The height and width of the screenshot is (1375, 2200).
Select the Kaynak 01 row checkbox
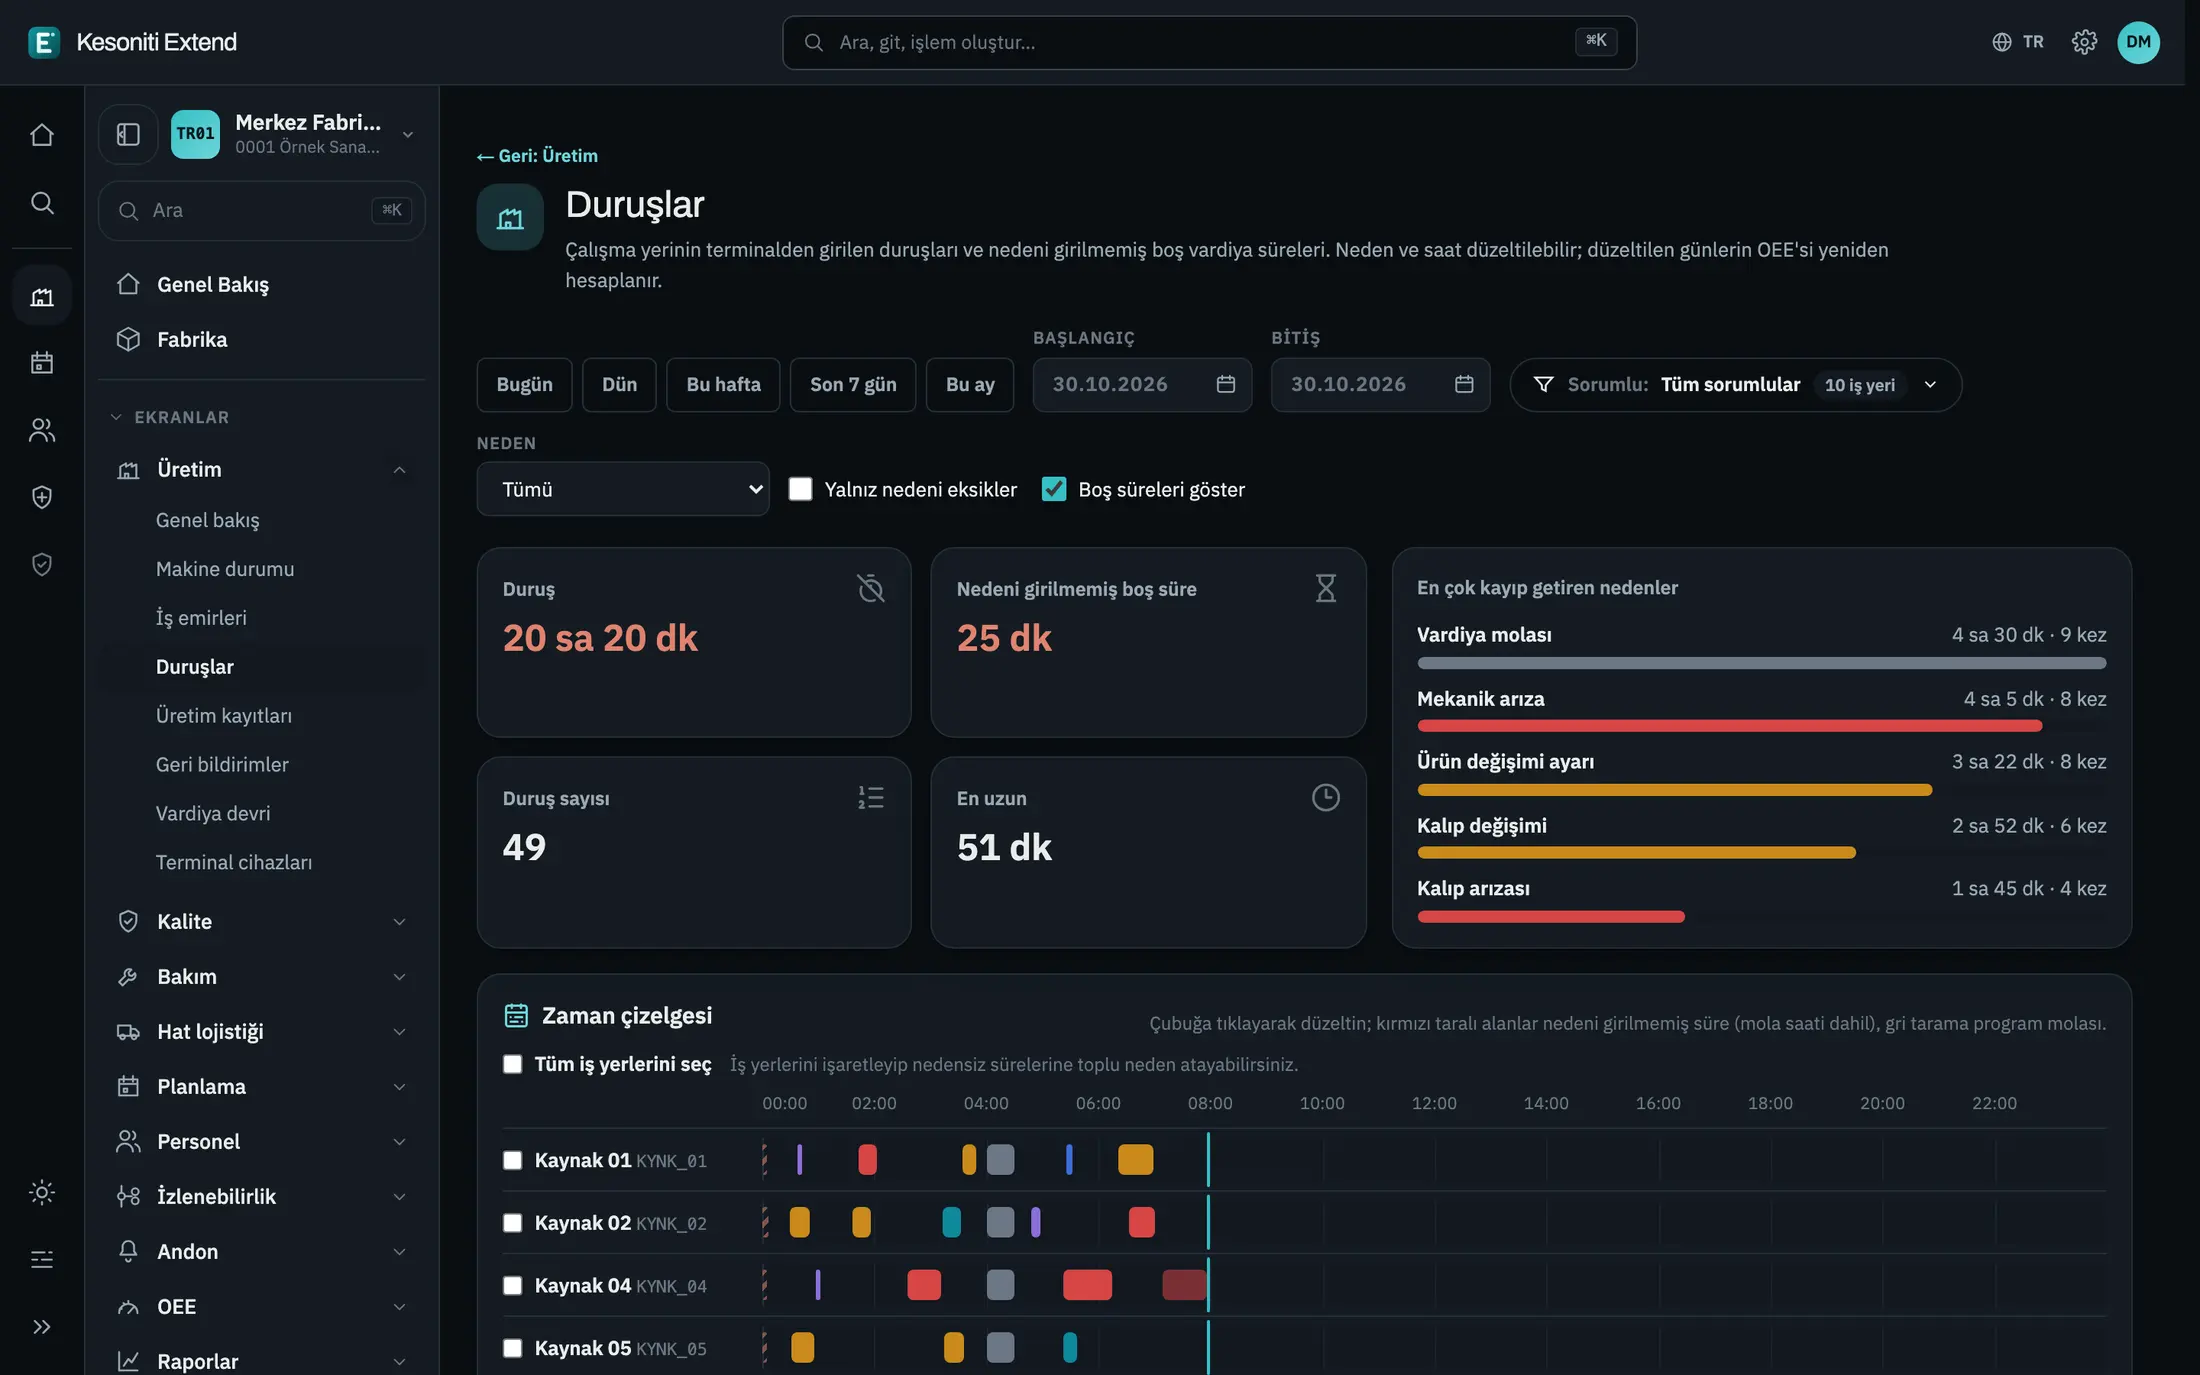coord(512,1160)
